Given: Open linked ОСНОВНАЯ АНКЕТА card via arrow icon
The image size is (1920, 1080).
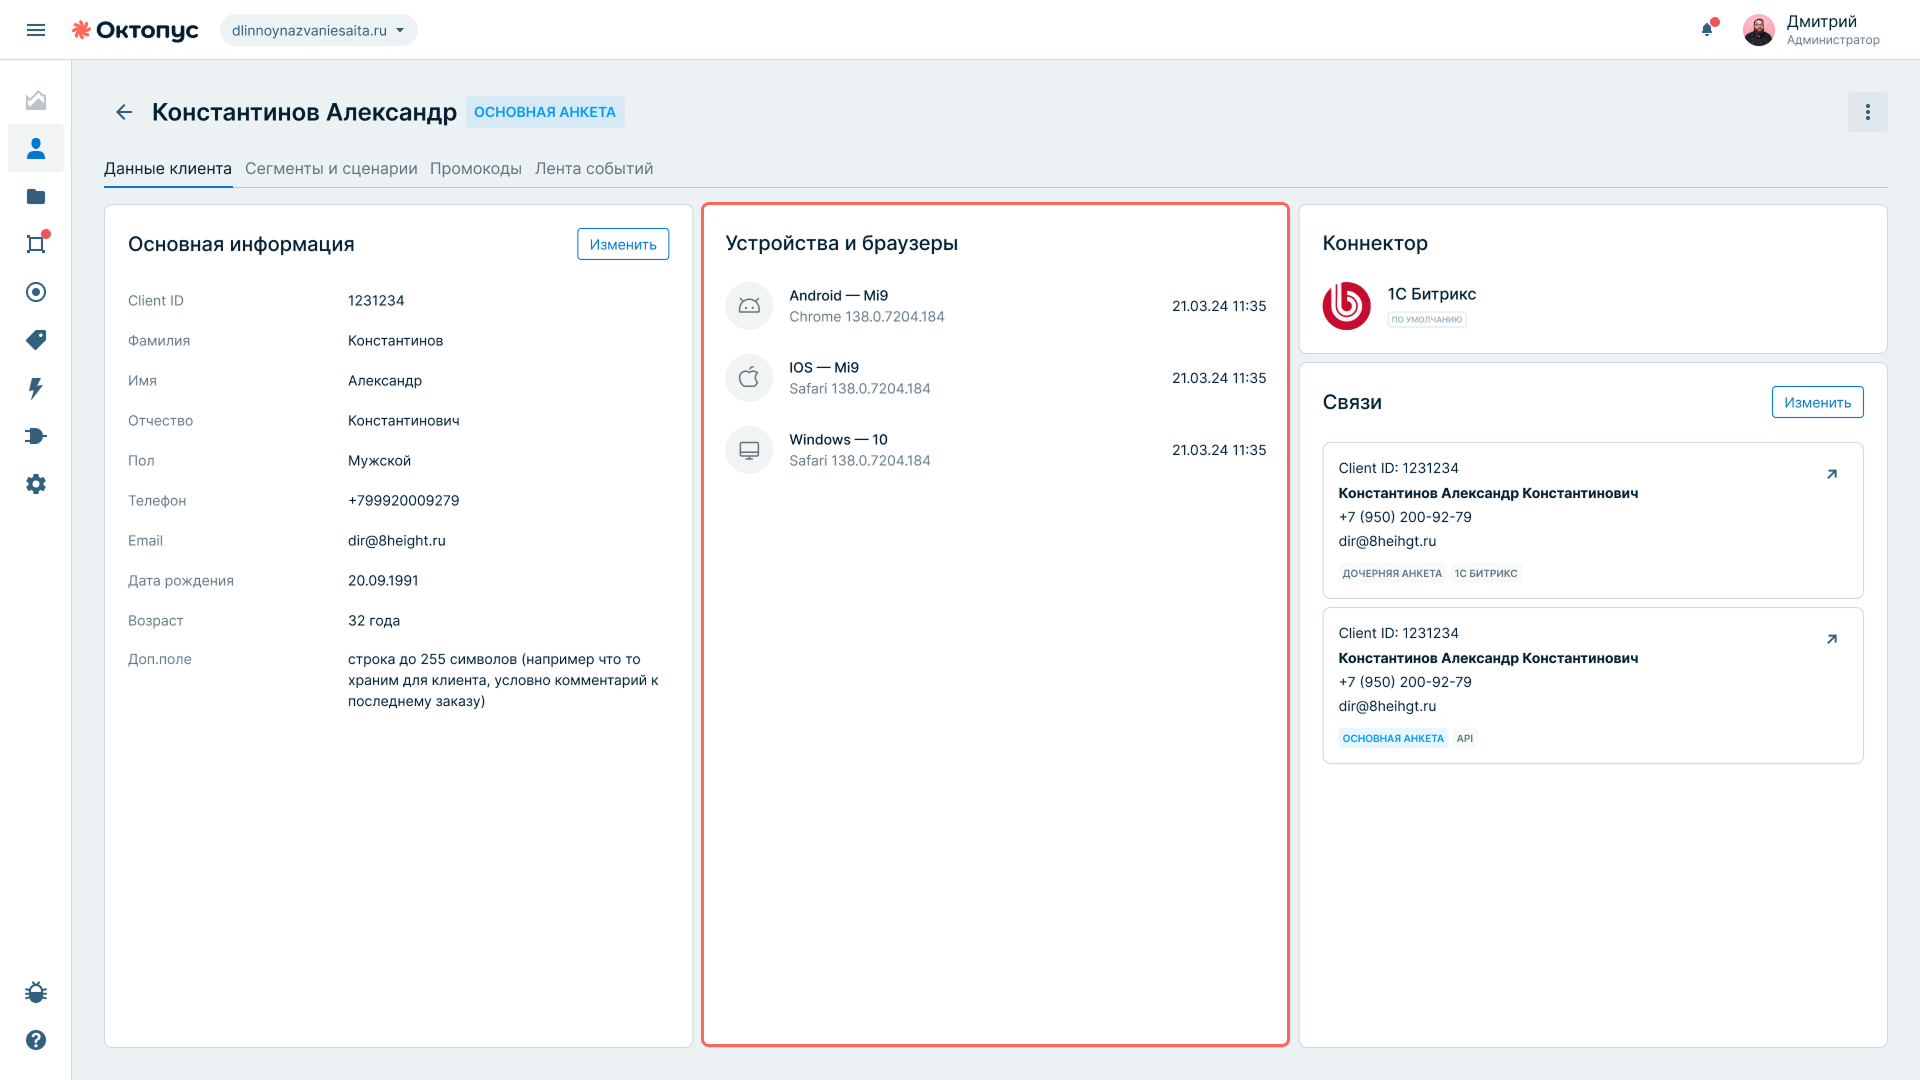Looking at the screenshot, I should point(1832,639).
